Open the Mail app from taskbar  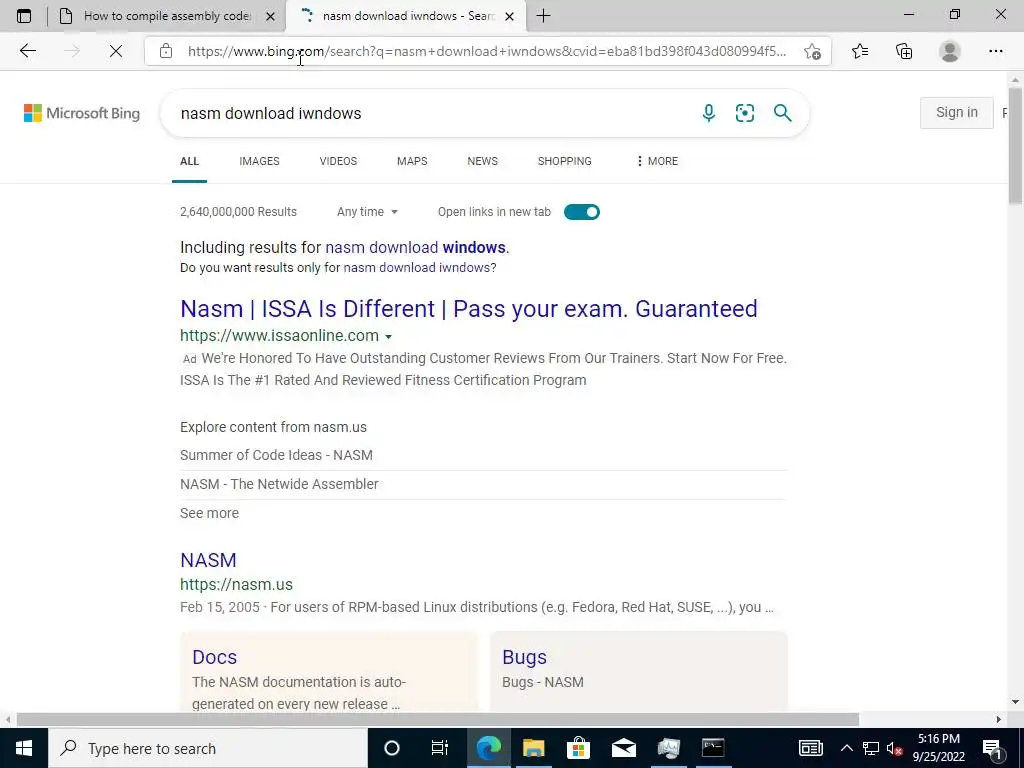coord(624,748)
